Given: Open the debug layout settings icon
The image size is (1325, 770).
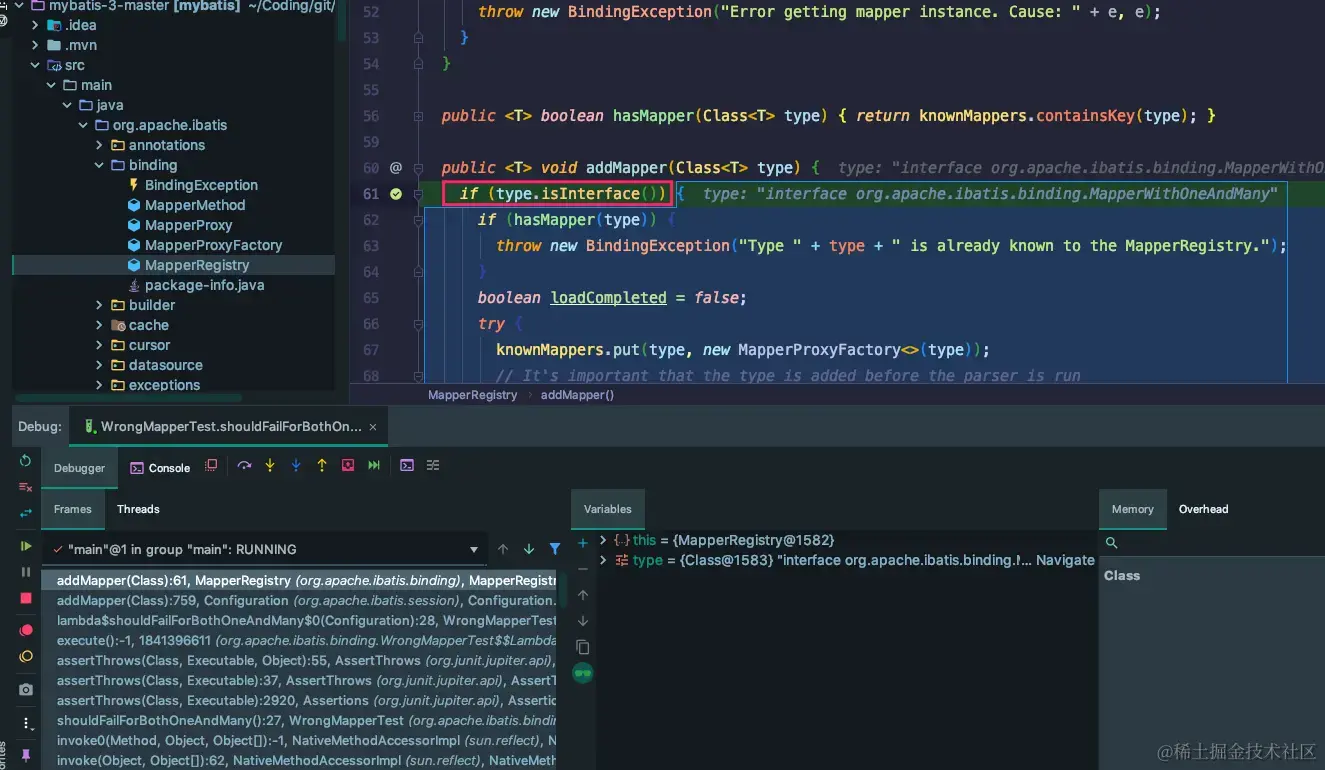Looking at the screenshot, I should click(x=26, y=724).
